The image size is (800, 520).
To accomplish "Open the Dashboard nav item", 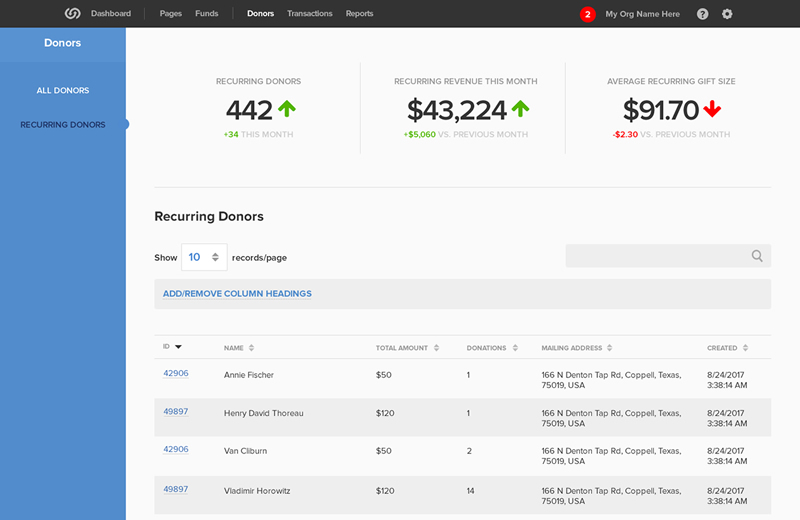I will 110,14.
